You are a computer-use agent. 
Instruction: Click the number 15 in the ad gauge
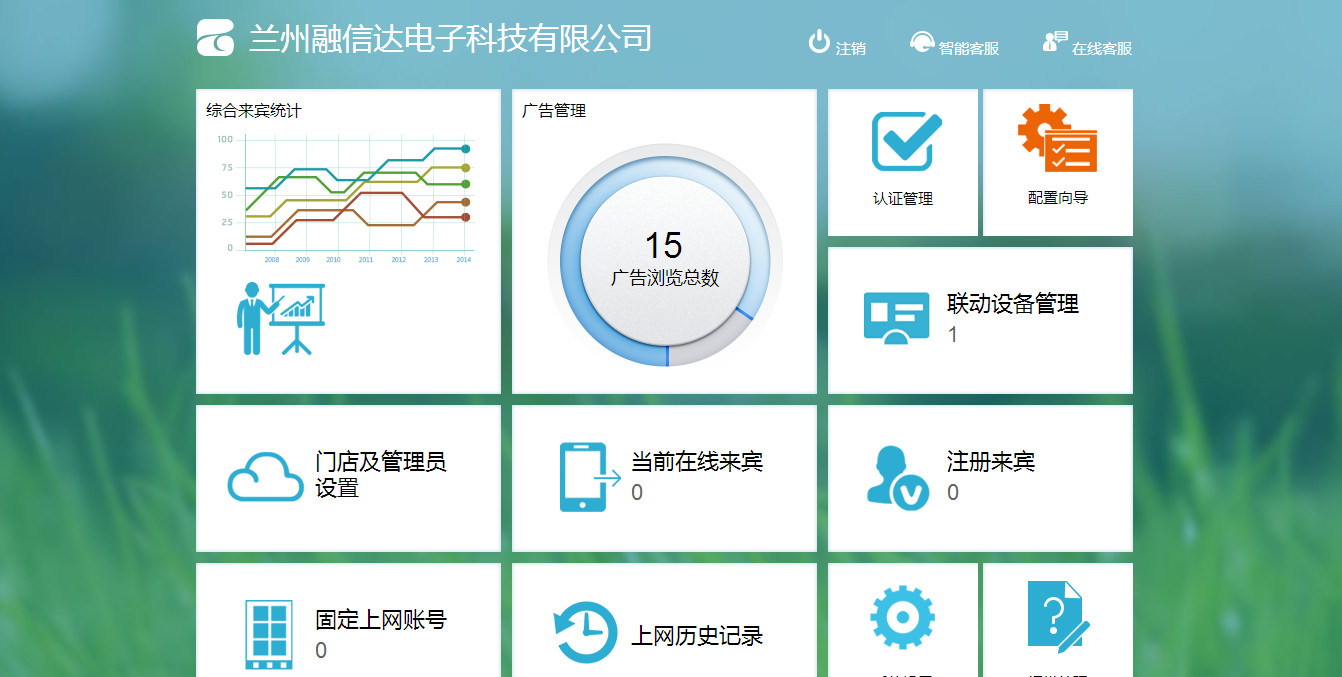[x=663, y=246]
